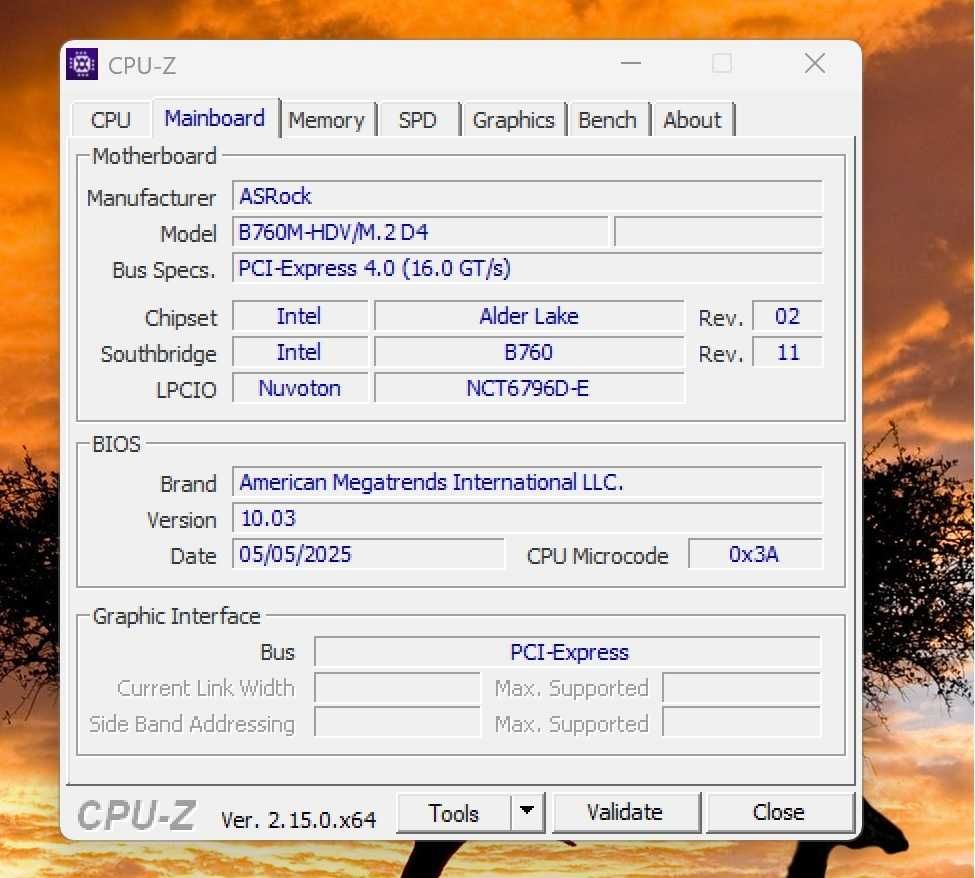This screenshot has height=878, width=975.
Task: Select the Mainboard tab
Action: pos(215,118)
